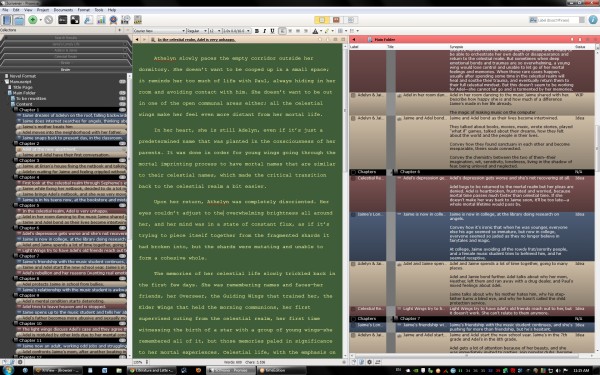Viewport: 600px width, 375px height.
Task: Select the Search Results collection tab
Action: click(x=65, y=38)
